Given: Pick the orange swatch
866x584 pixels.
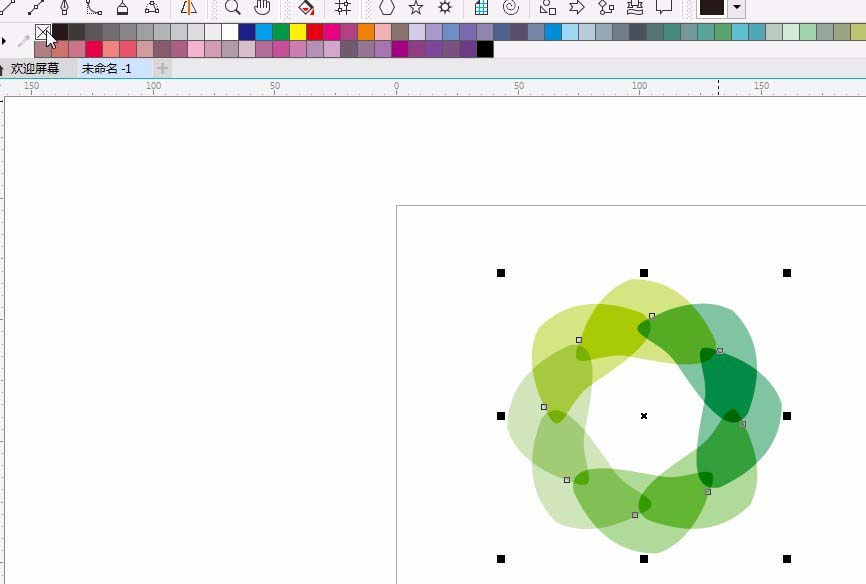Looking at the screenshot, I should [366, 32].
